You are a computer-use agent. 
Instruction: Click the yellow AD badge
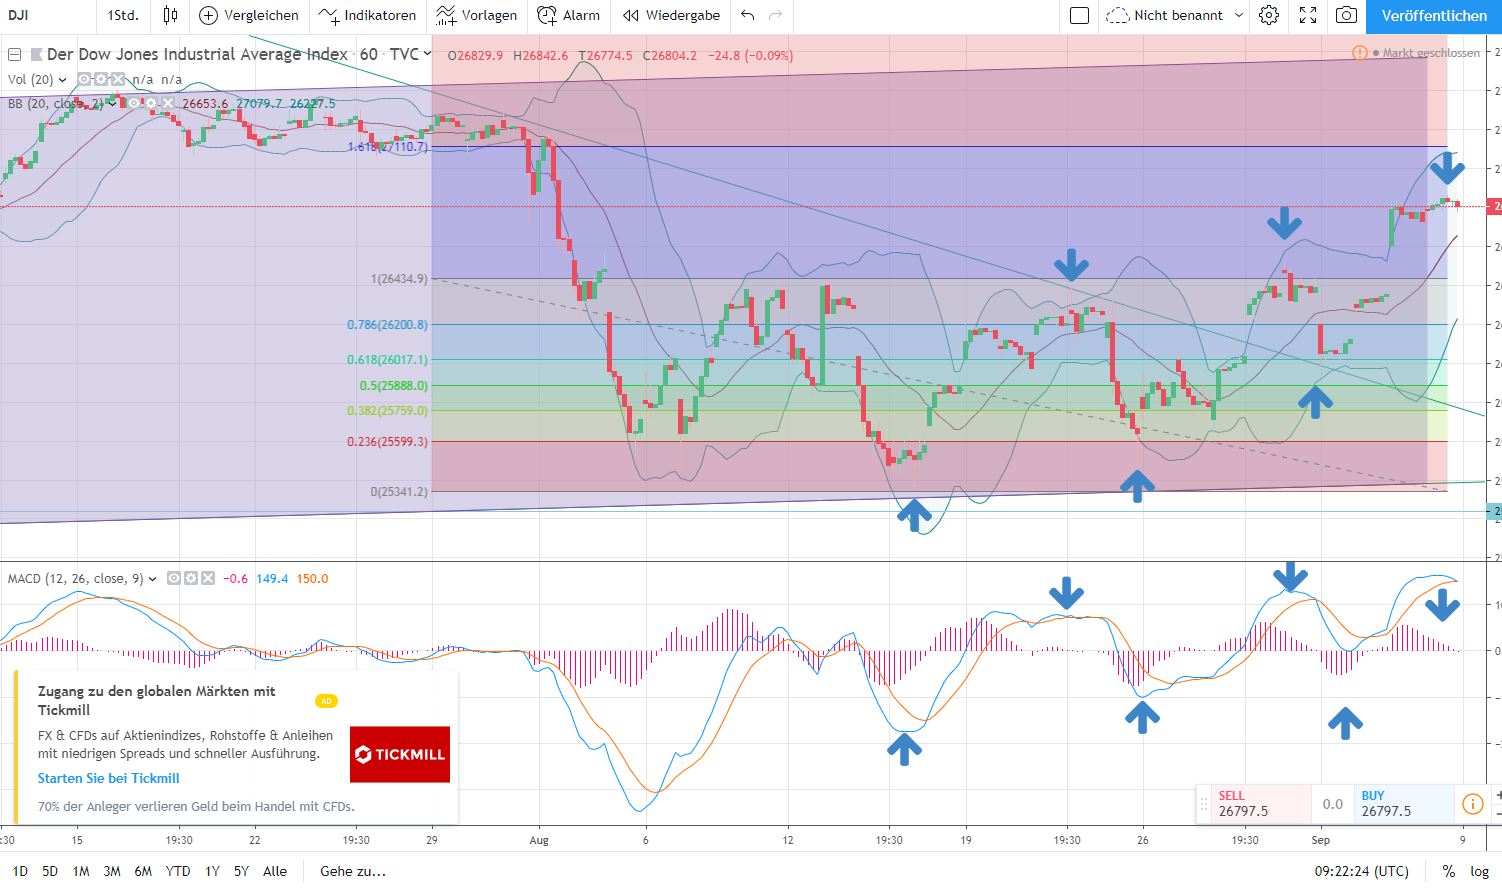(326, 701)
